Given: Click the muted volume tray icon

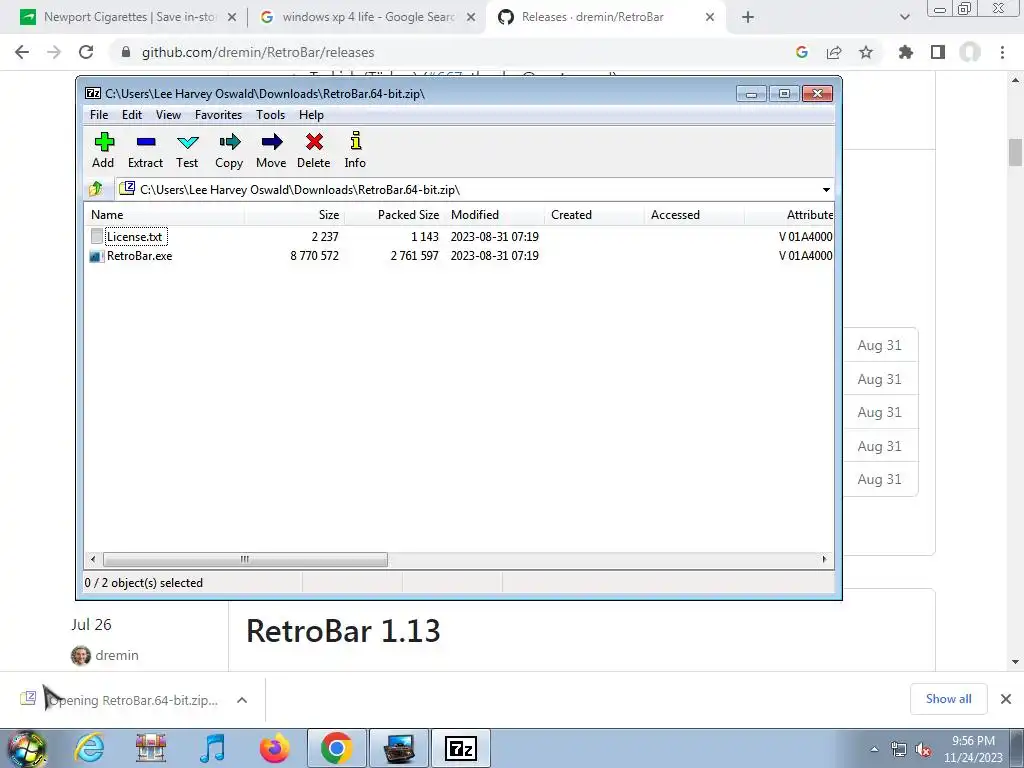Looking at the screenshot, I should click(x=923, y=750).
